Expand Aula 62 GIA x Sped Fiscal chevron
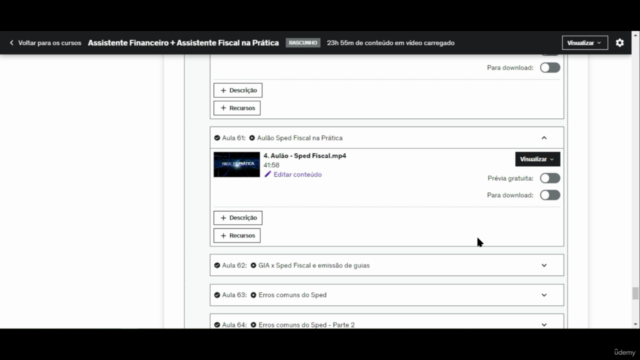Image resolution: width=640 pixels, height=360 pixels. point(544,265)
